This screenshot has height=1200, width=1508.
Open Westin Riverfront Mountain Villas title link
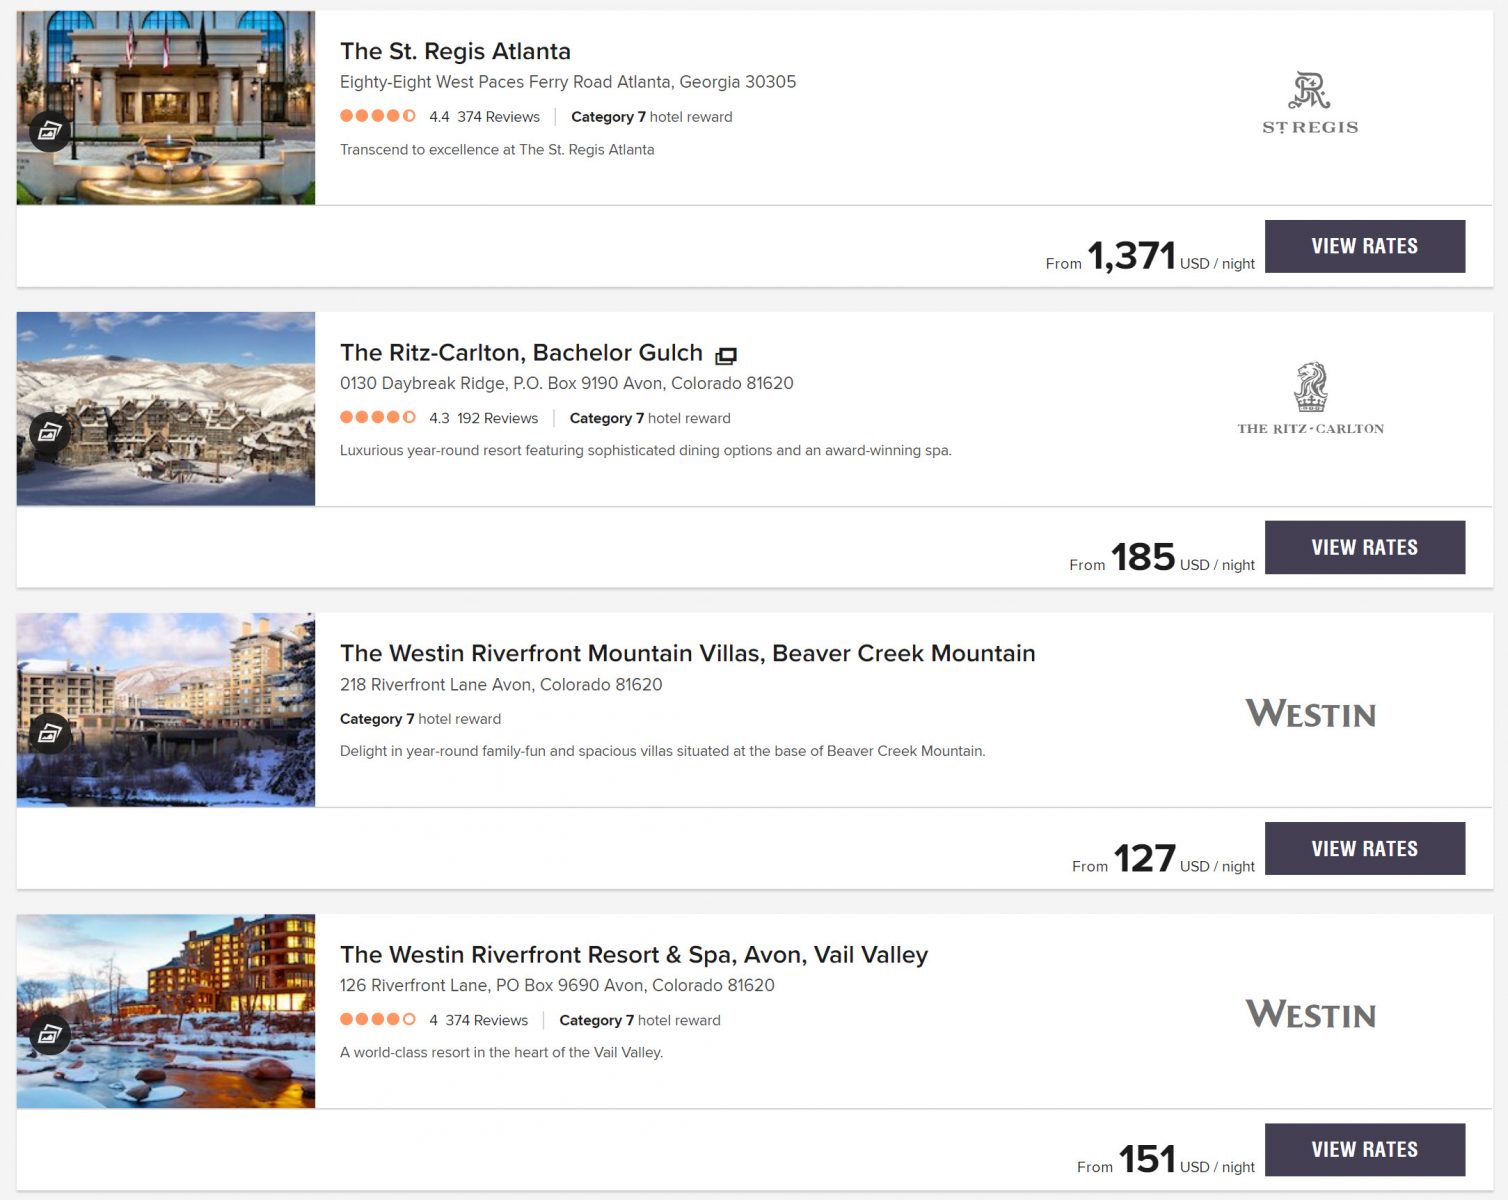pos(688,653)
